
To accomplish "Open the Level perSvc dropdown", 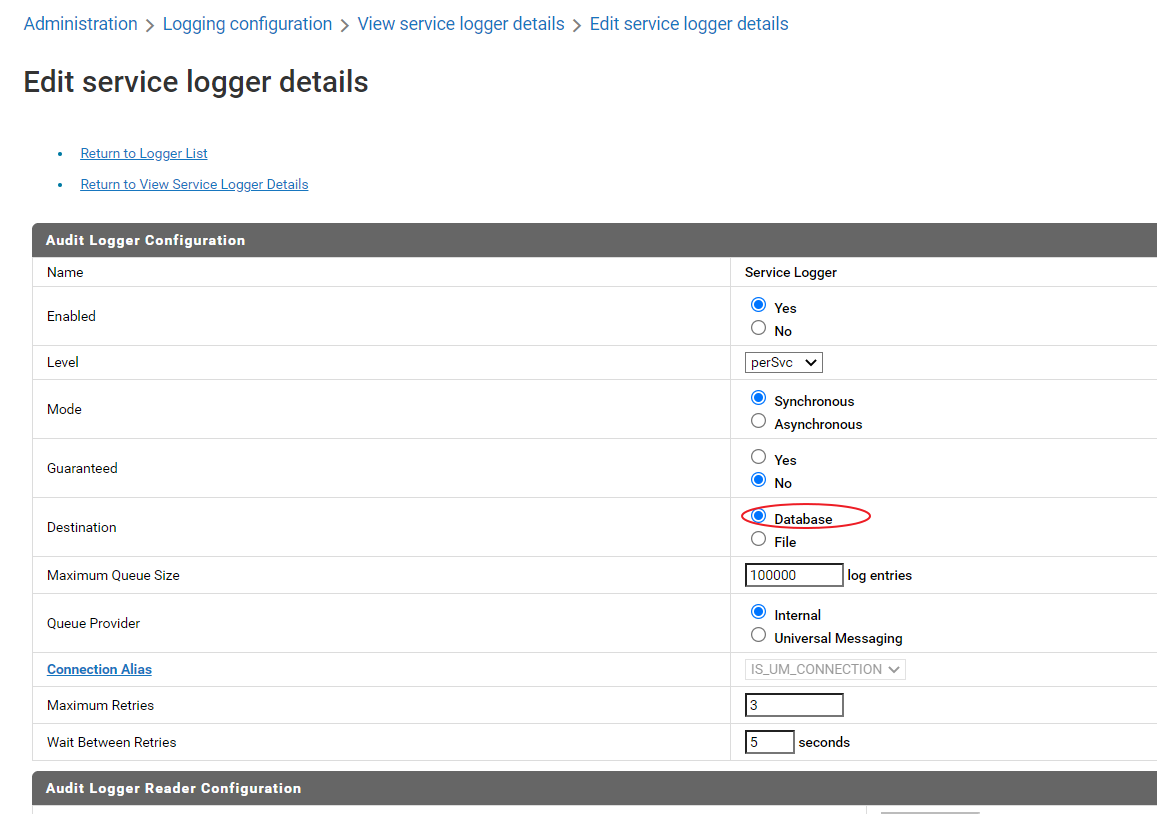I will point(784,362).
